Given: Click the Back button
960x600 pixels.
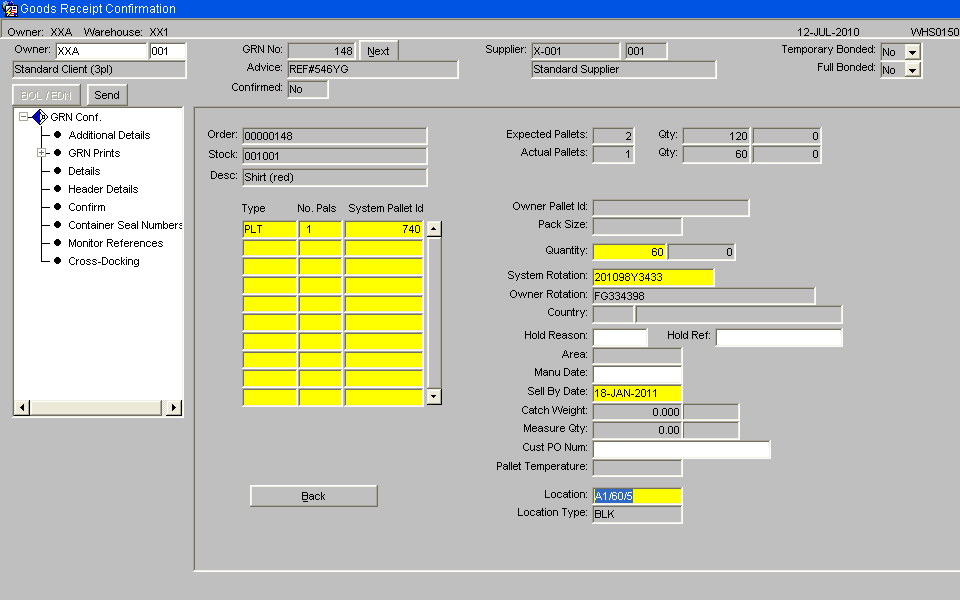Looking at the screenshot, I should pos(313,496).
